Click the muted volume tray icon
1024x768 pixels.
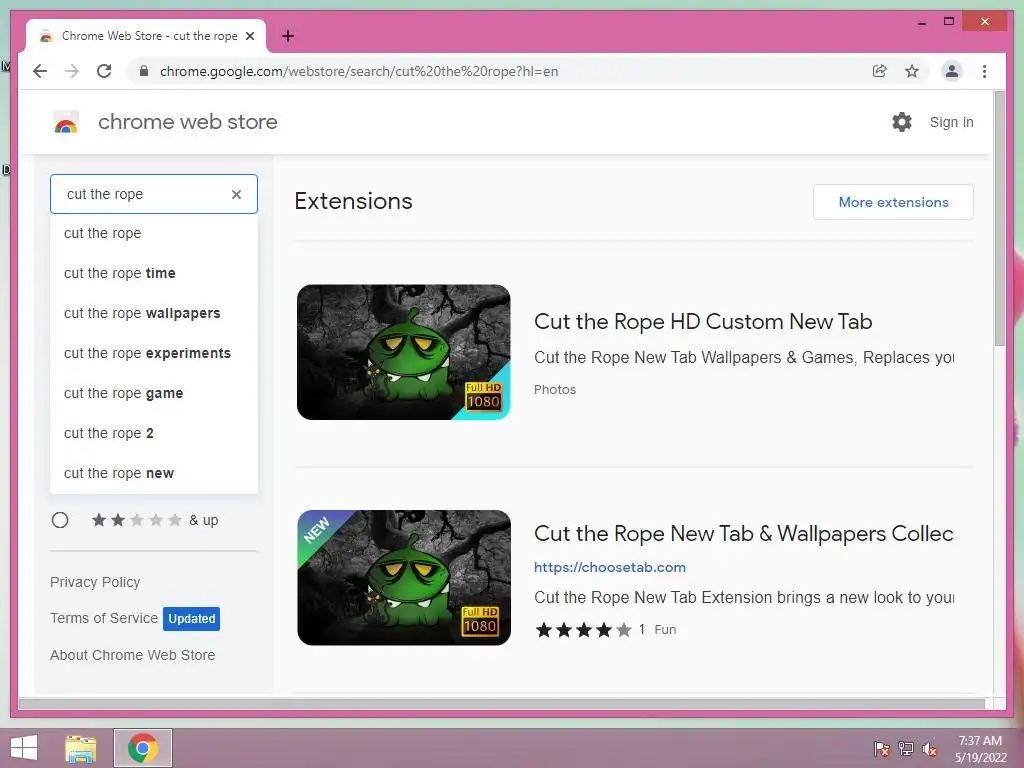(x=930, y=748)
